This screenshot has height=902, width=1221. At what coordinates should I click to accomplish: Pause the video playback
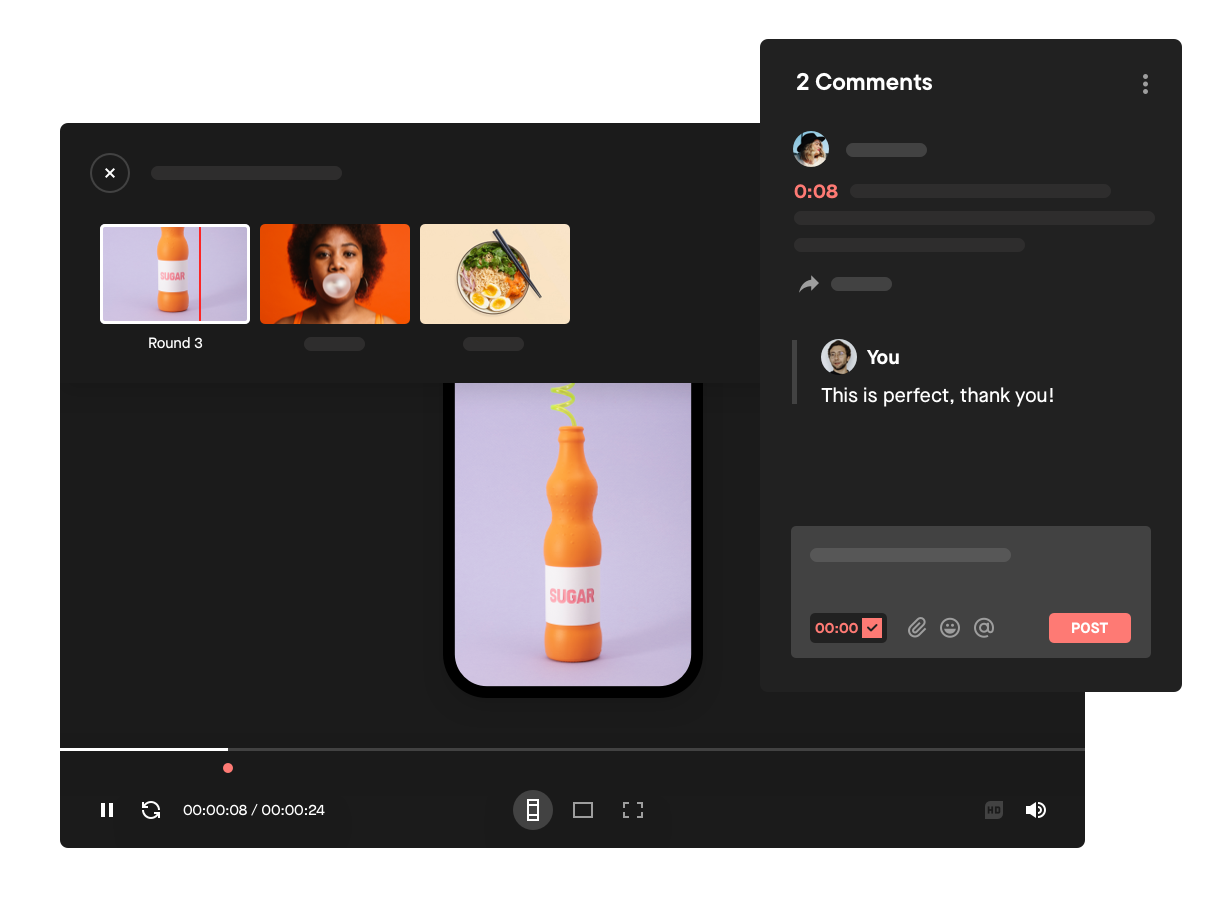[107, 810]
